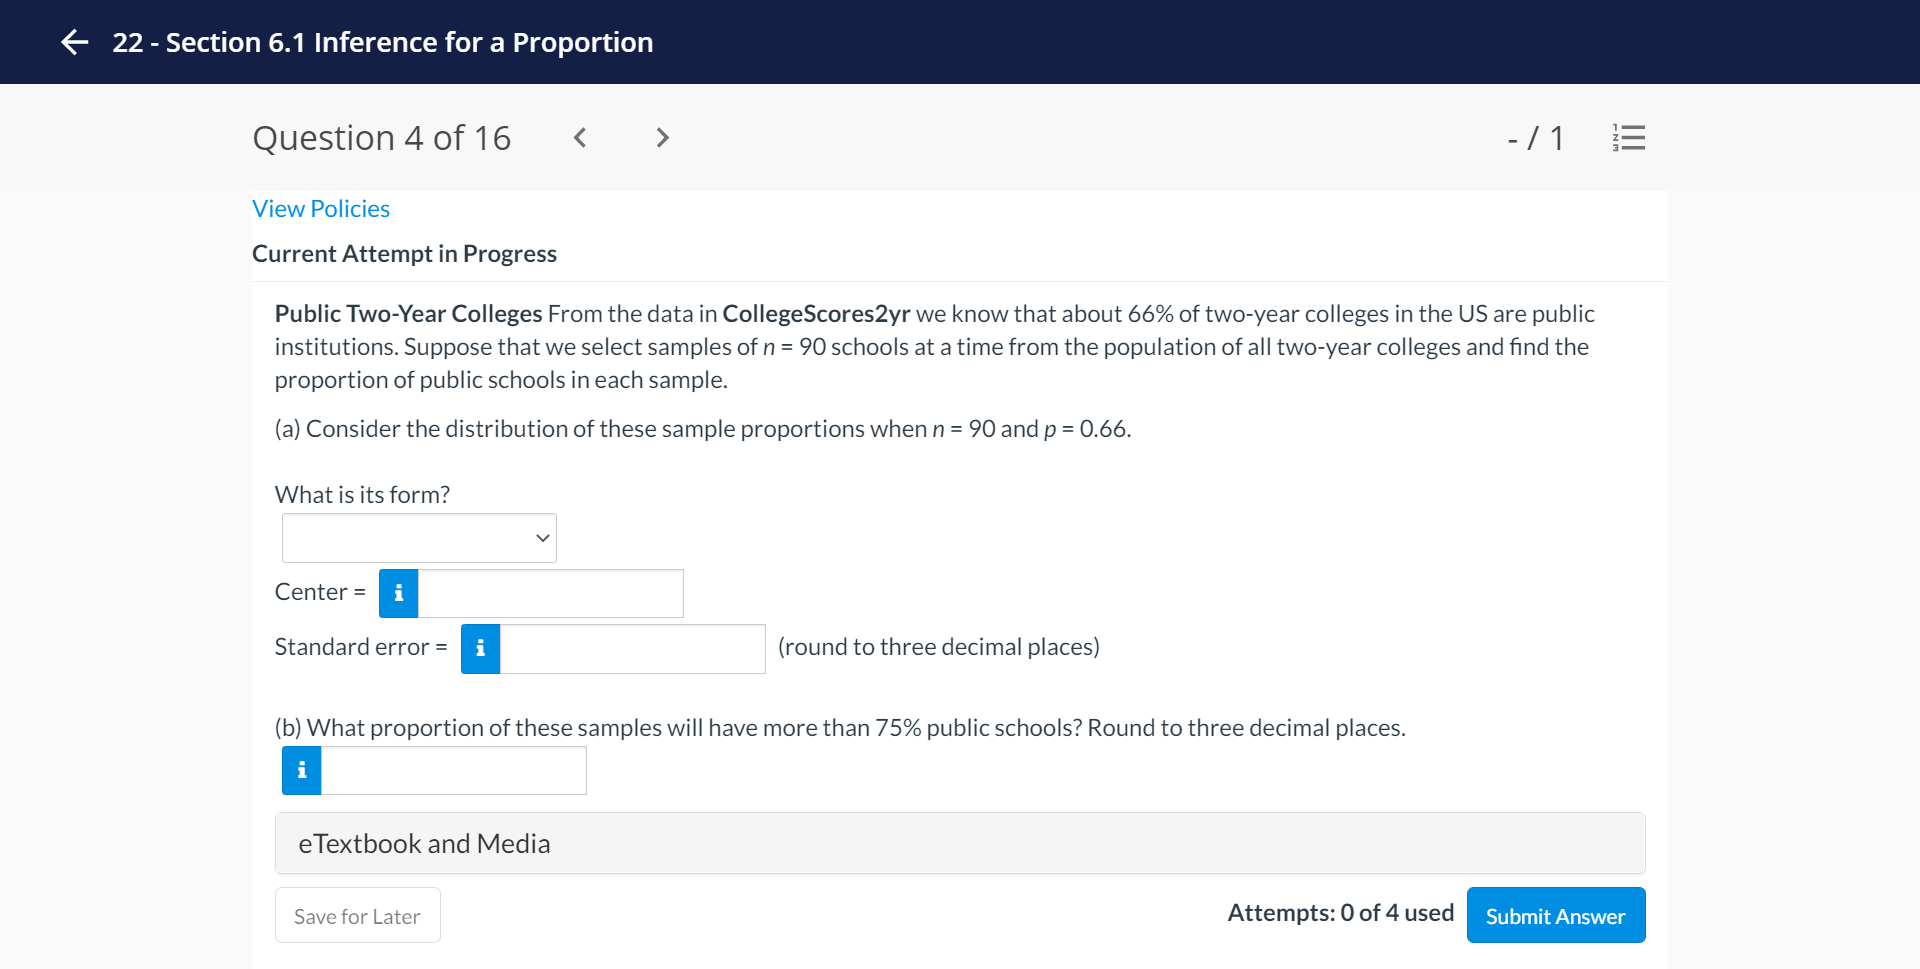Screen dimensions: 1920x969
Task: Click the score indicator showing - / 1
Action: 1536,139
